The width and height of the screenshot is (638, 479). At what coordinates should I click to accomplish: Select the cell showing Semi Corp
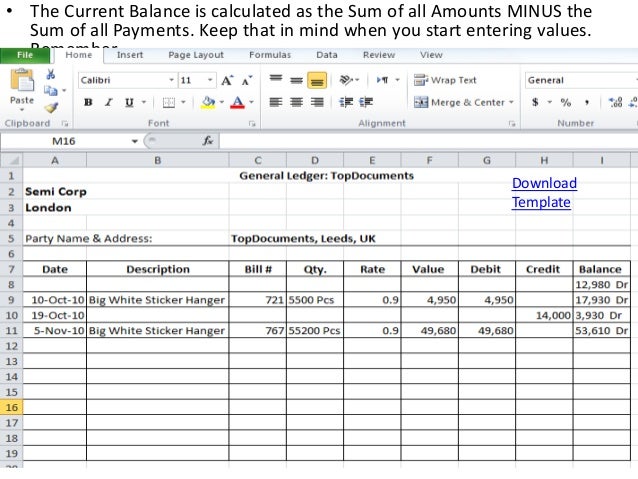click(55, 192)
